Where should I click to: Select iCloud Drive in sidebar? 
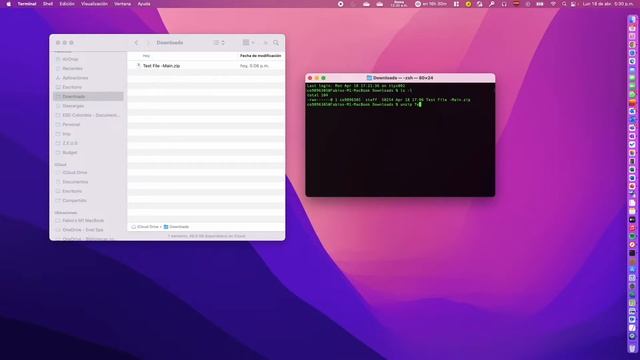point(74,173)
